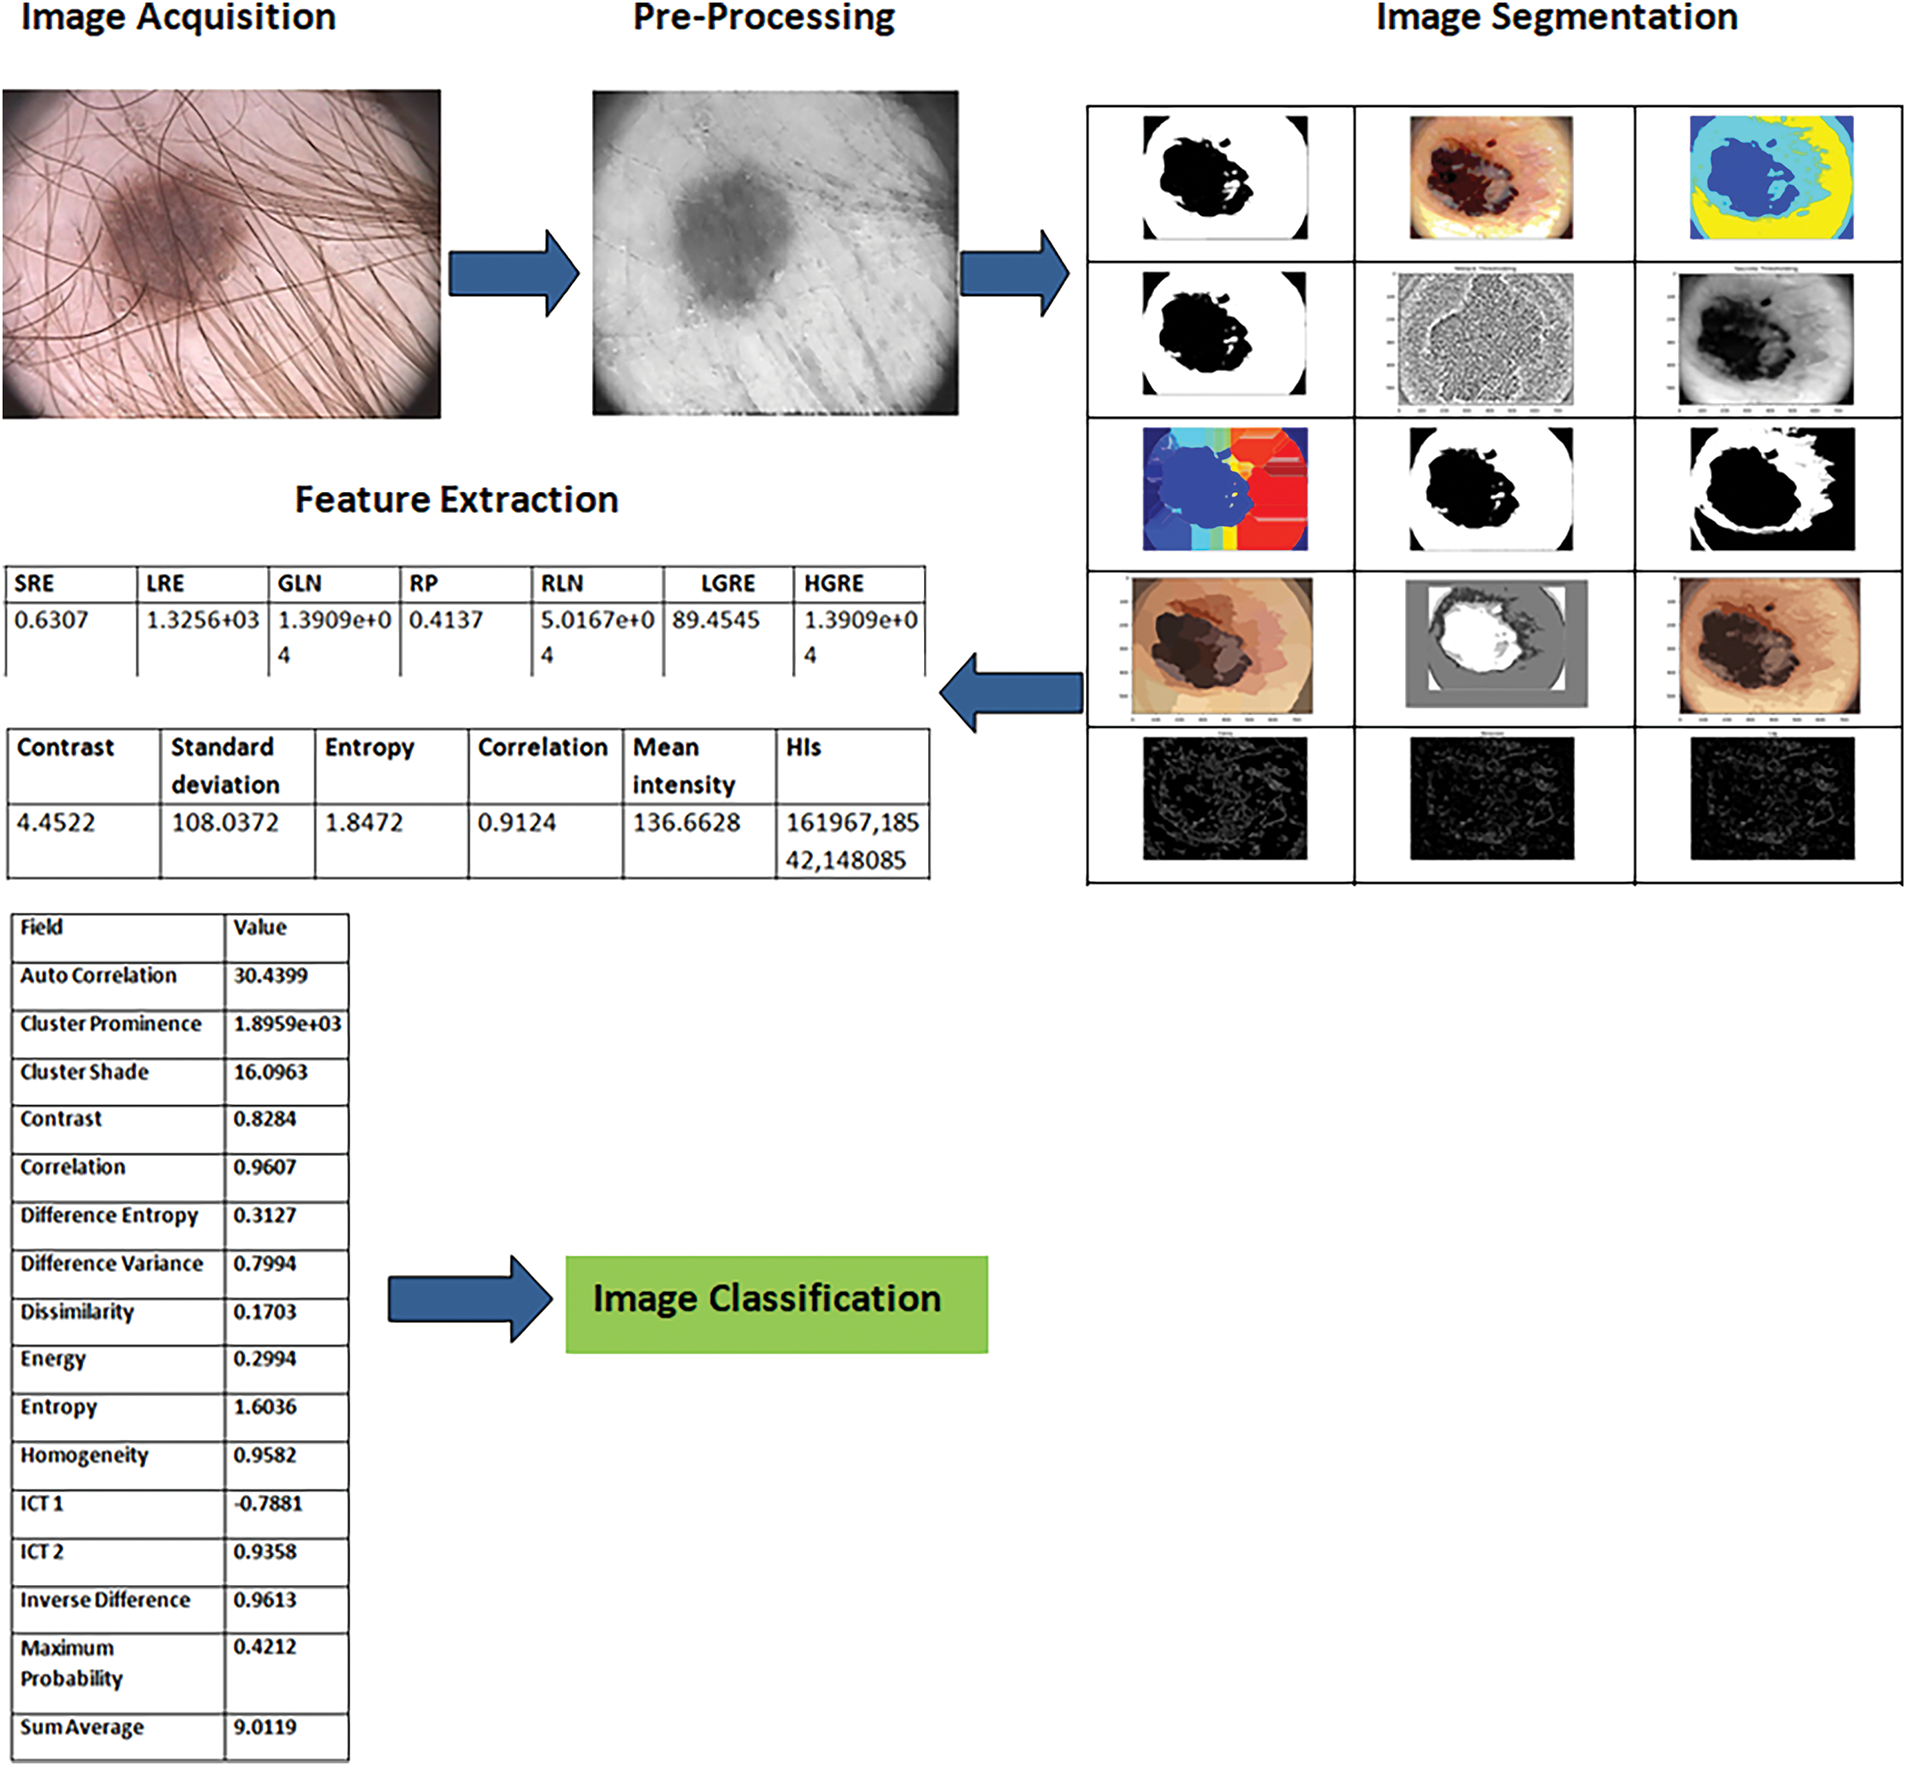Open the original hairy skin lesion photo

[x=221, y=253]
